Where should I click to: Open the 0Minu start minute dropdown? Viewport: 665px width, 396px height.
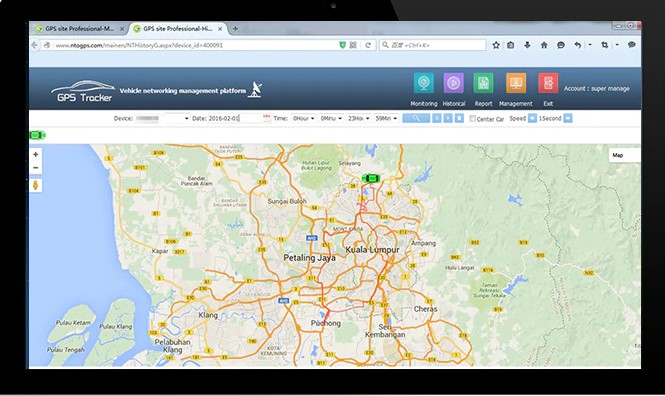pos(331,118)
